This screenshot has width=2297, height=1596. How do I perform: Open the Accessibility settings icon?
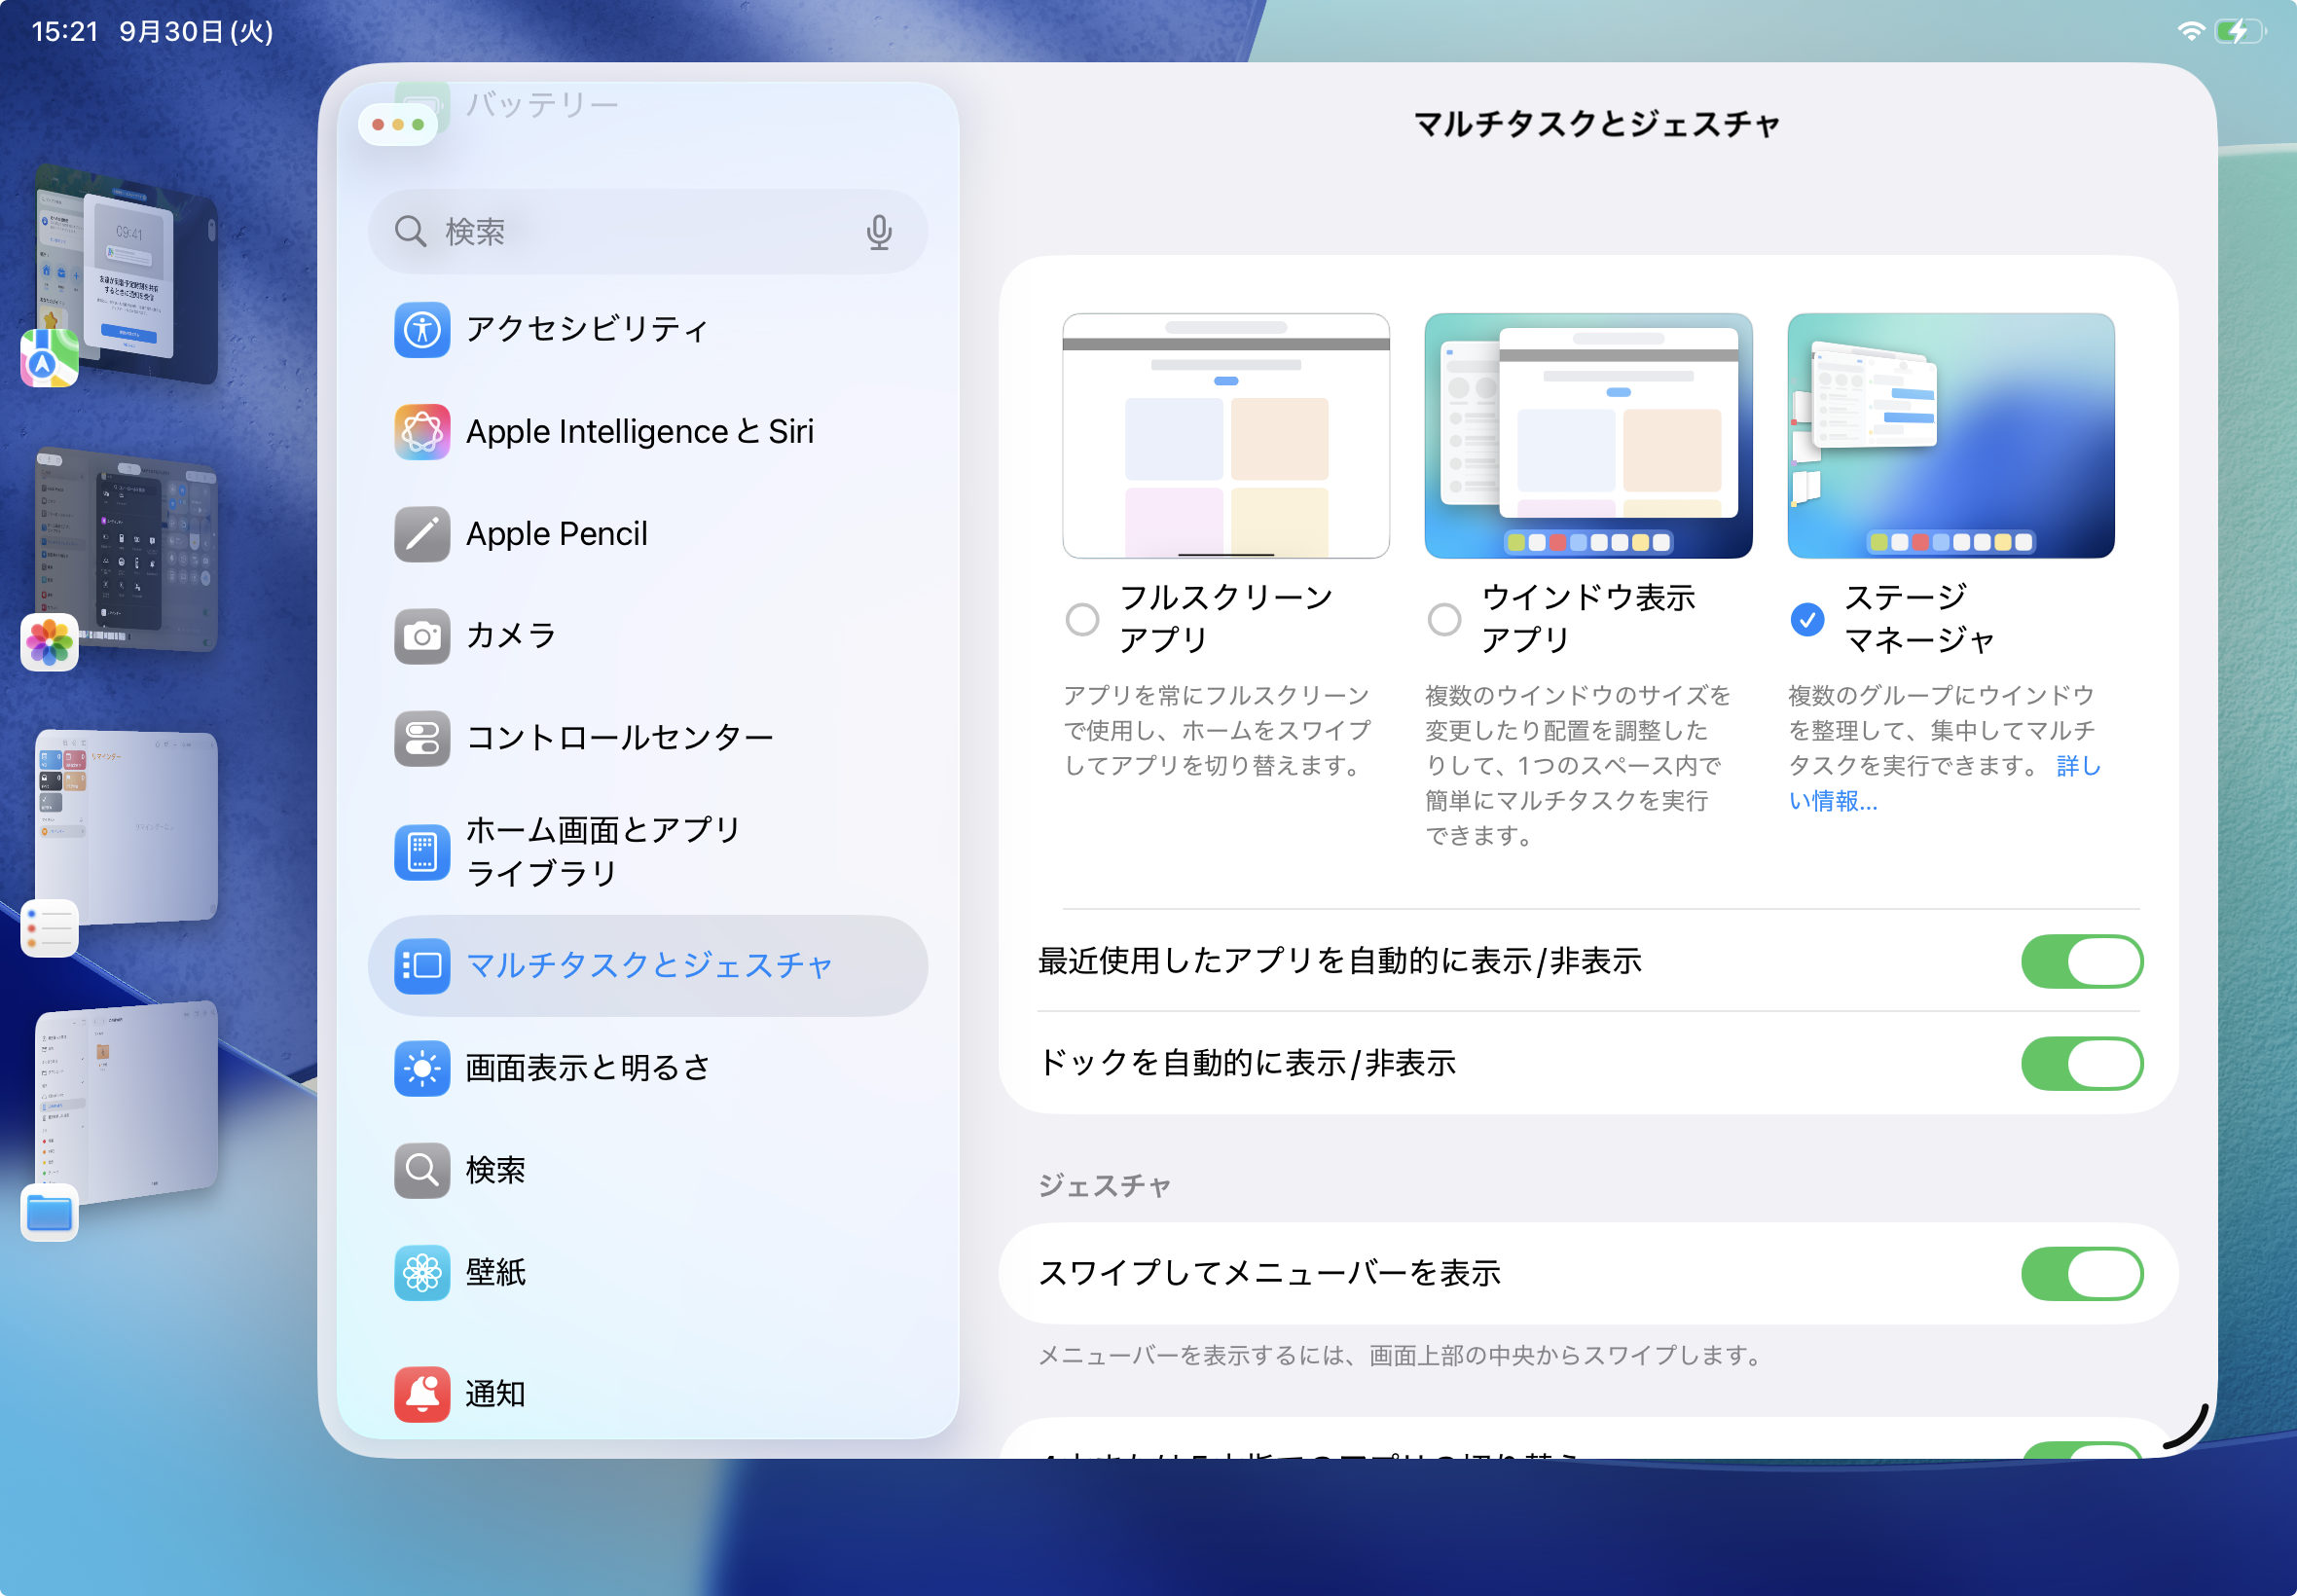click(421, 329)
